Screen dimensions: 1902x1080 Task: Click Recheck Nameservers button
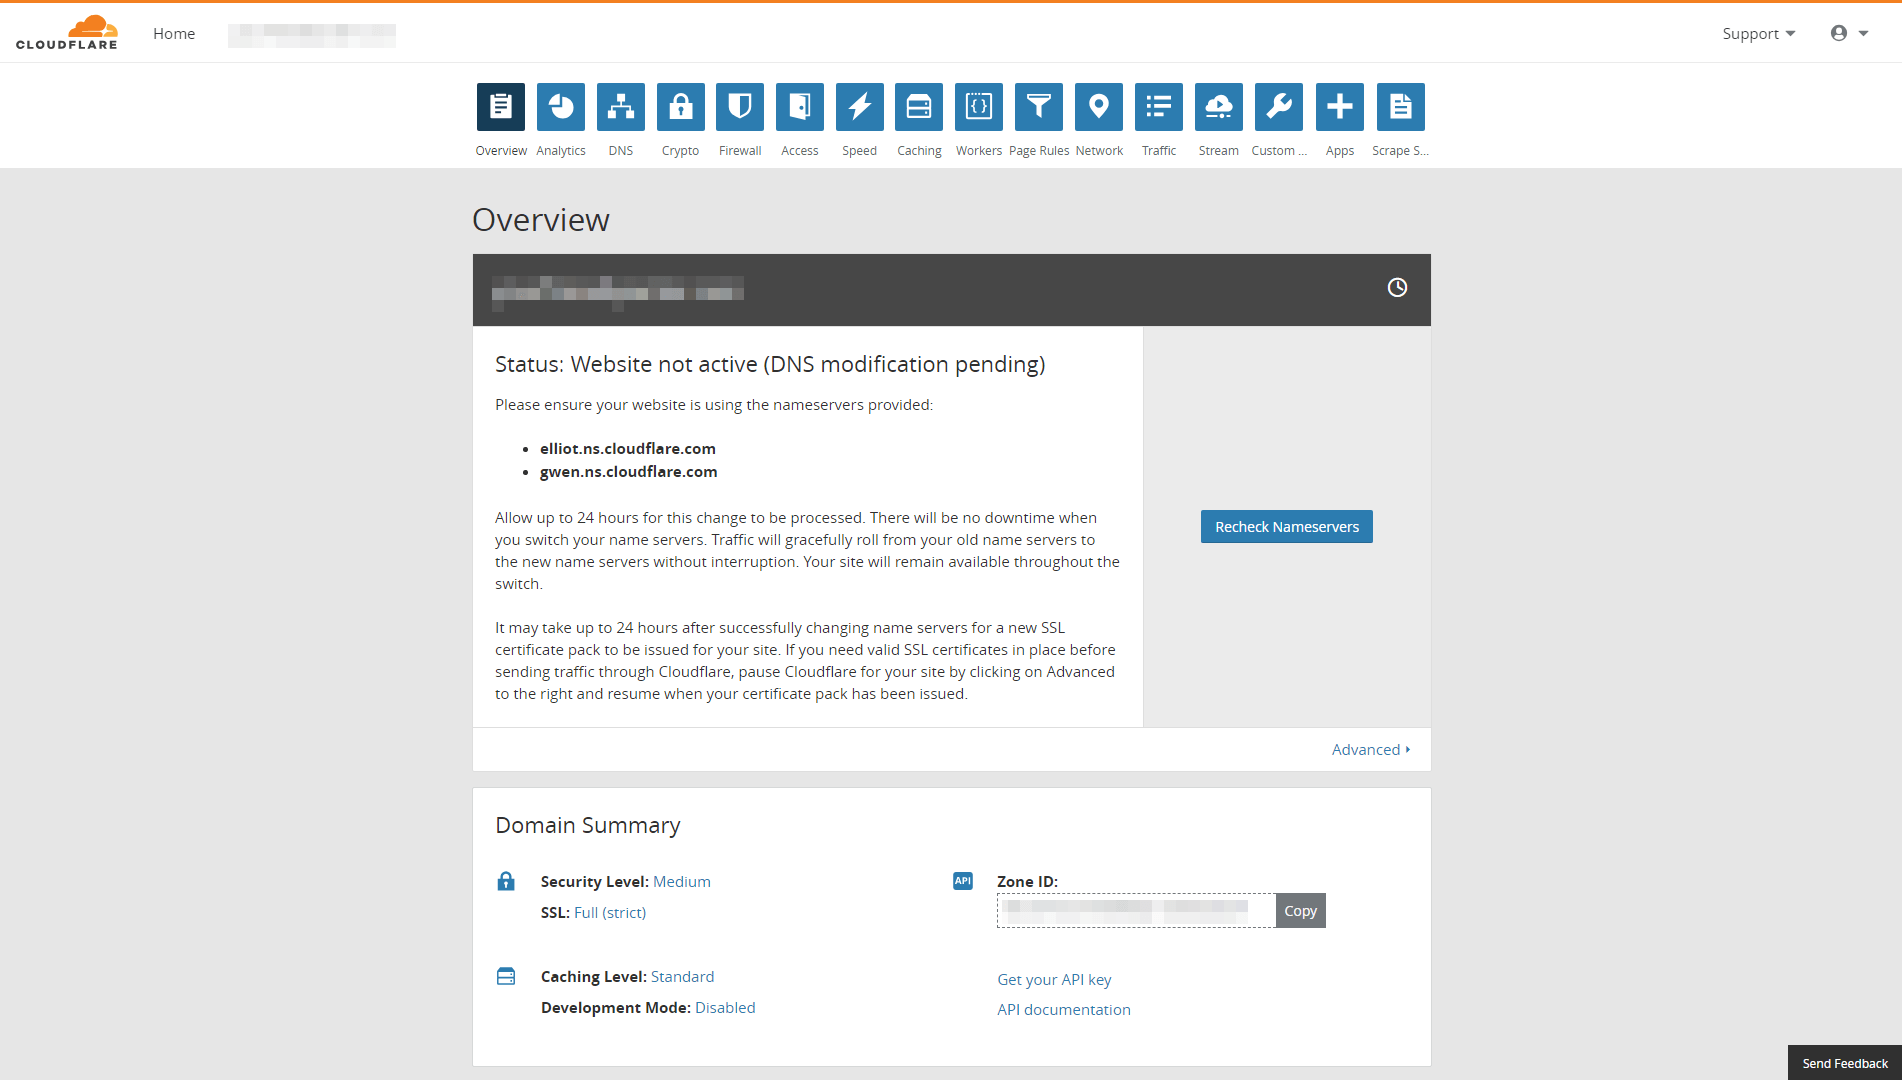click(1287, 527)
